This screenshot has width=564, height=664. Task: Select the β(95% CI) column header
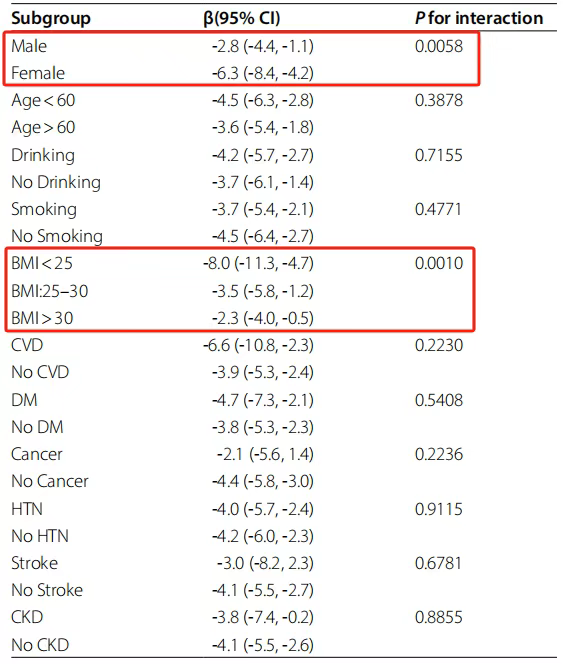click(242, 18)
